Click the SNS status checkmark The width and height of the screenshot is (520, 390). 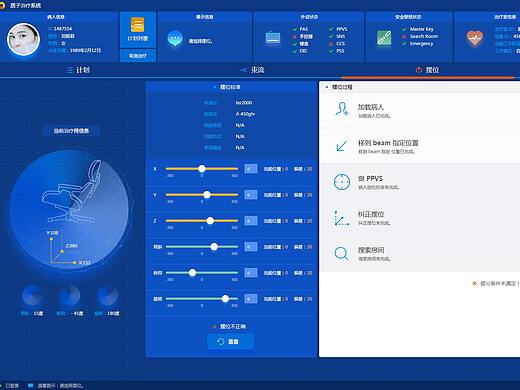pyautogui.click(x=331, y=37)
